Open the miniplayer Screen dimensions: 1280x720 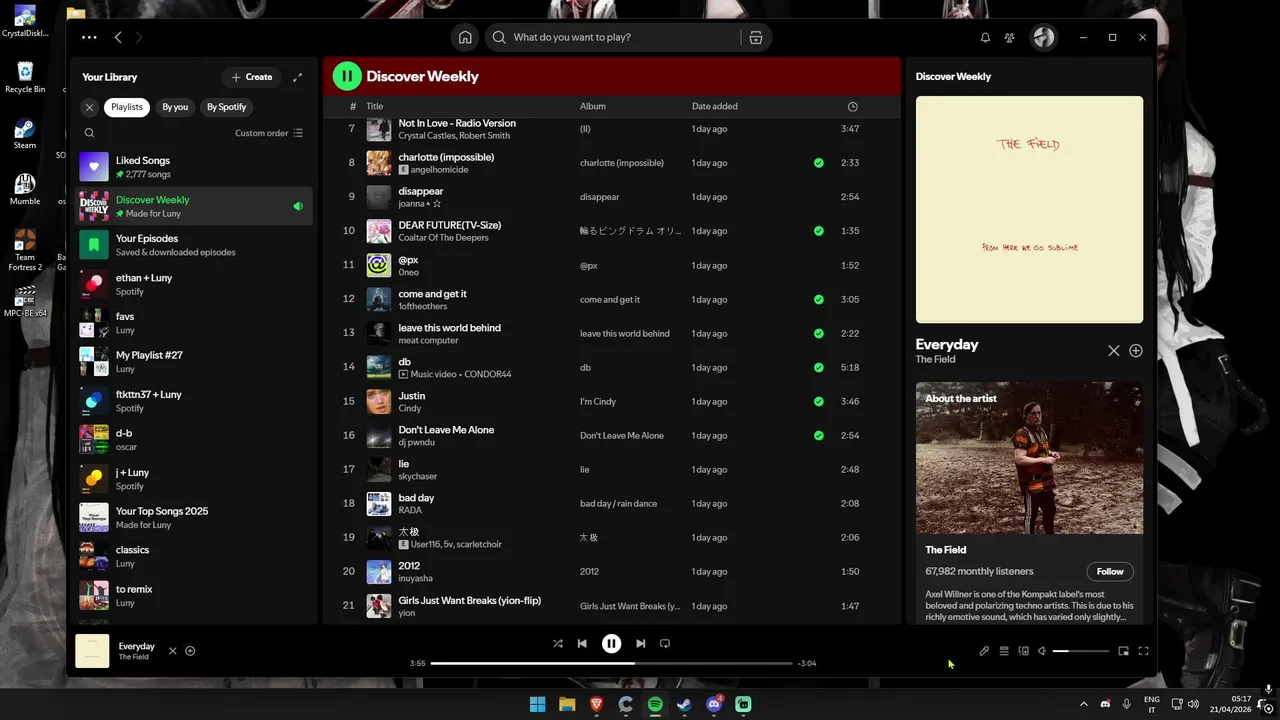[1123, 651]
